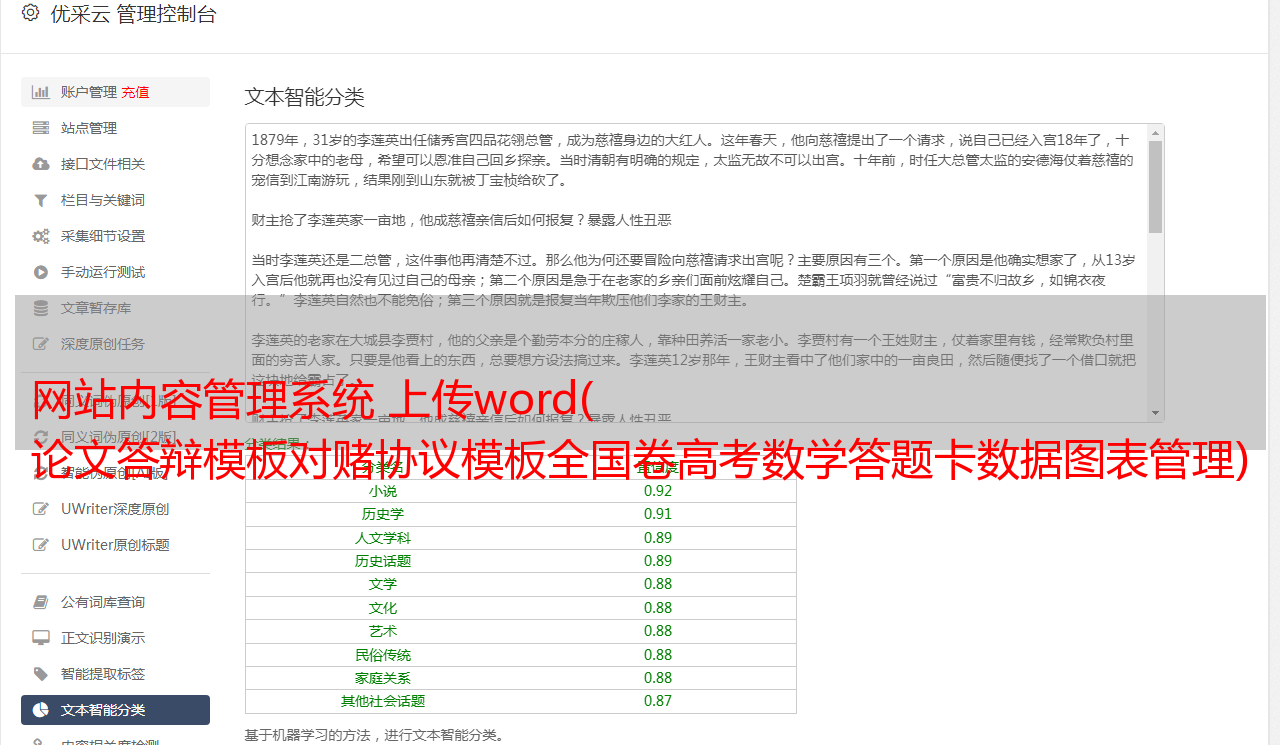This screenshot has height=745, width=1280.
Task: Click the 文化 category cell
Action: 383,608
